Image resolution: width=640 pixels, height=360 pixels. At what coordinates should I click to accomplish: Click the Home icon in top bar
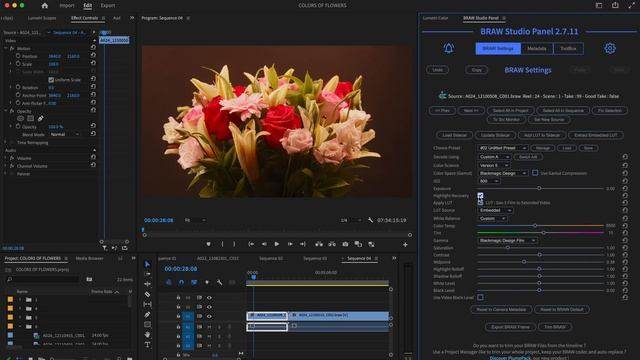(x=45, y=6)
